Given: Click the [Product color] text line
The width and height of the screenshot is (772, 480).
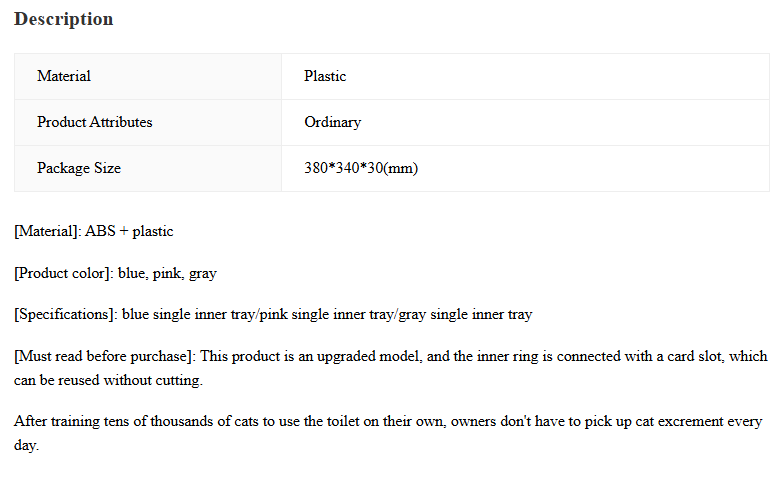Looking at the screenshot, I should pyautogui.click(x=115, y=273).
